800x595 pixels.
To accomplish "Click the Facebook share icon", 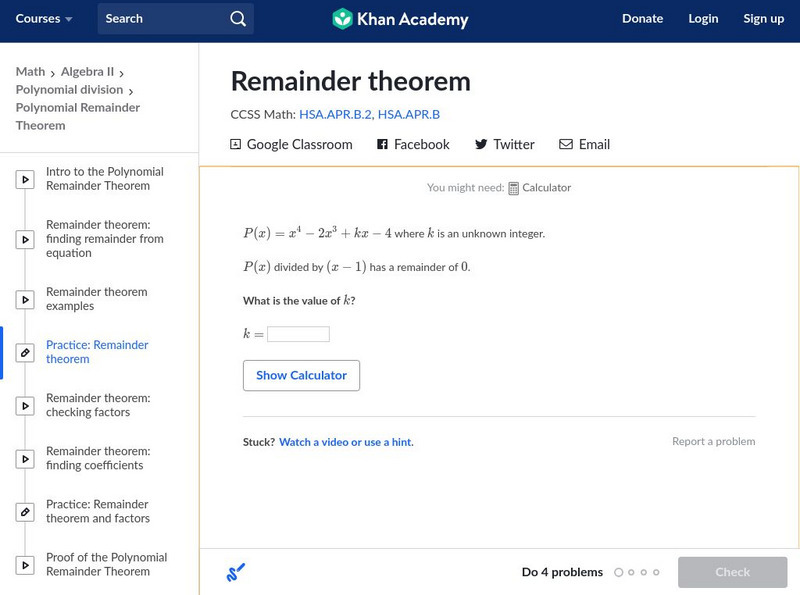I will 382,144.
